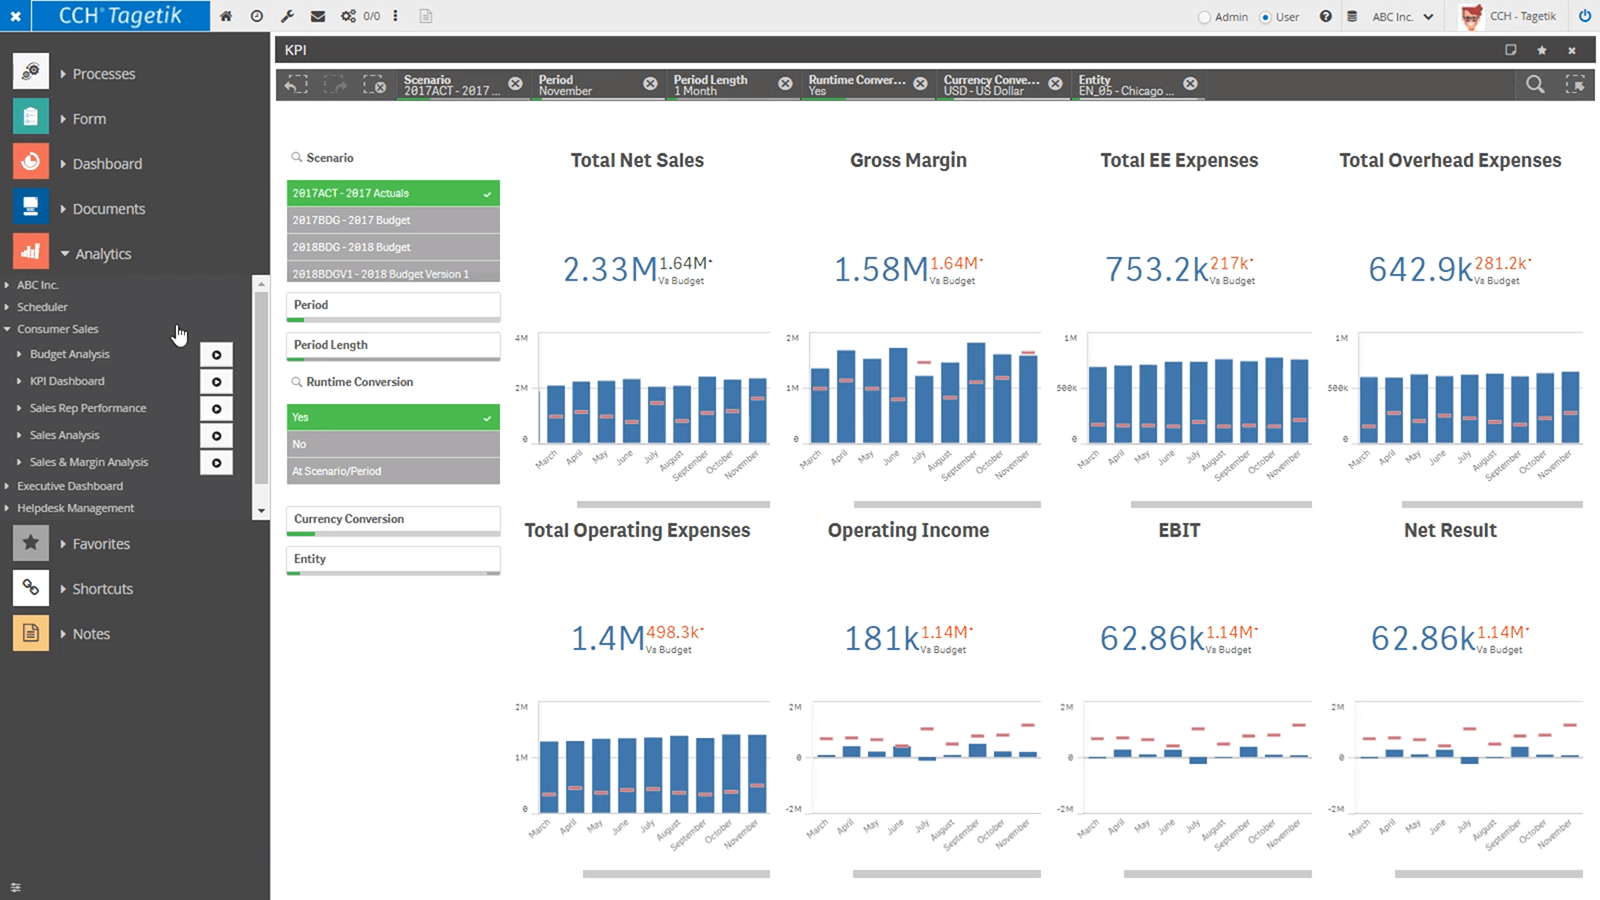Viewport: 1600px width, 900px height.
Task: Click the sidebar tree scroll down arrow
Action: pos(261,511)
